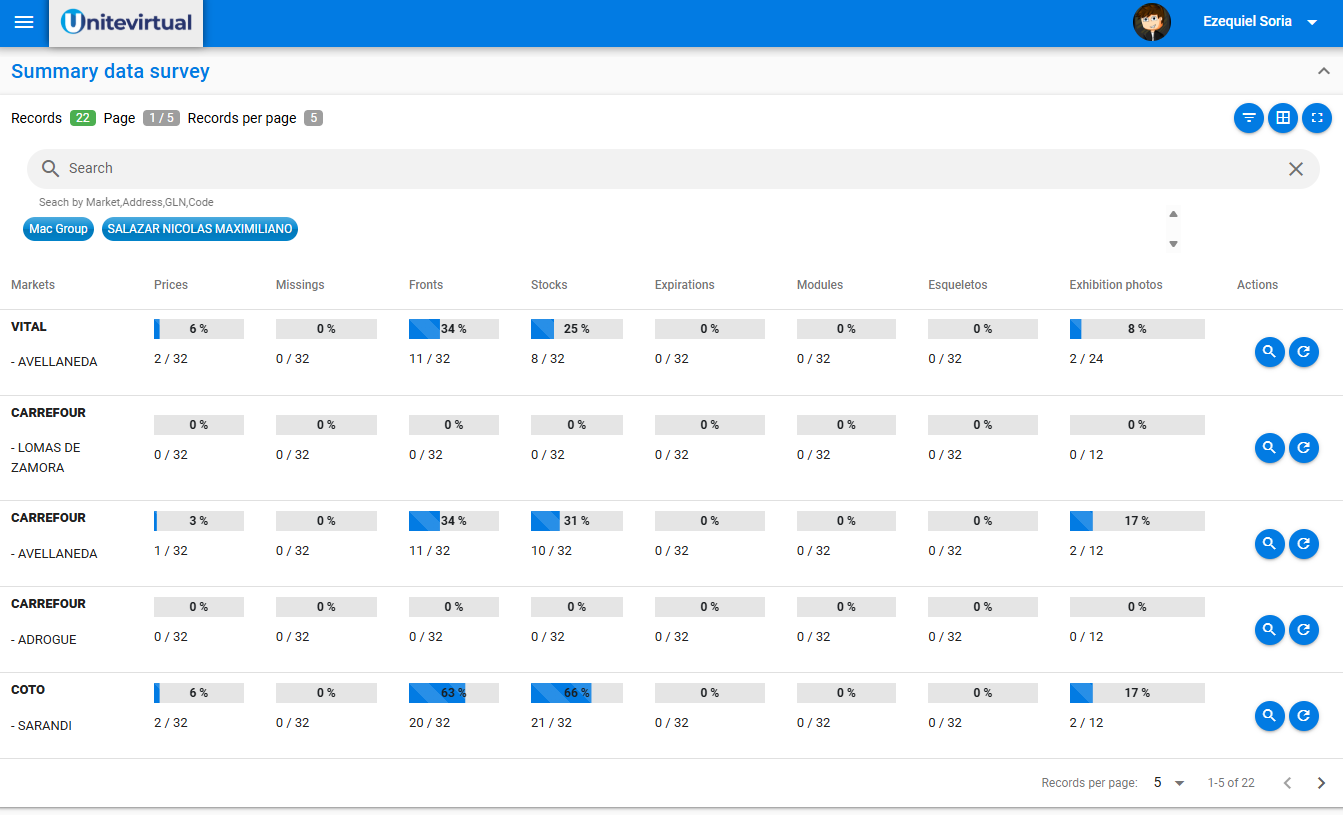1343x815 pixels.
Task: Go to next page of records
Action: (1320, 783)
